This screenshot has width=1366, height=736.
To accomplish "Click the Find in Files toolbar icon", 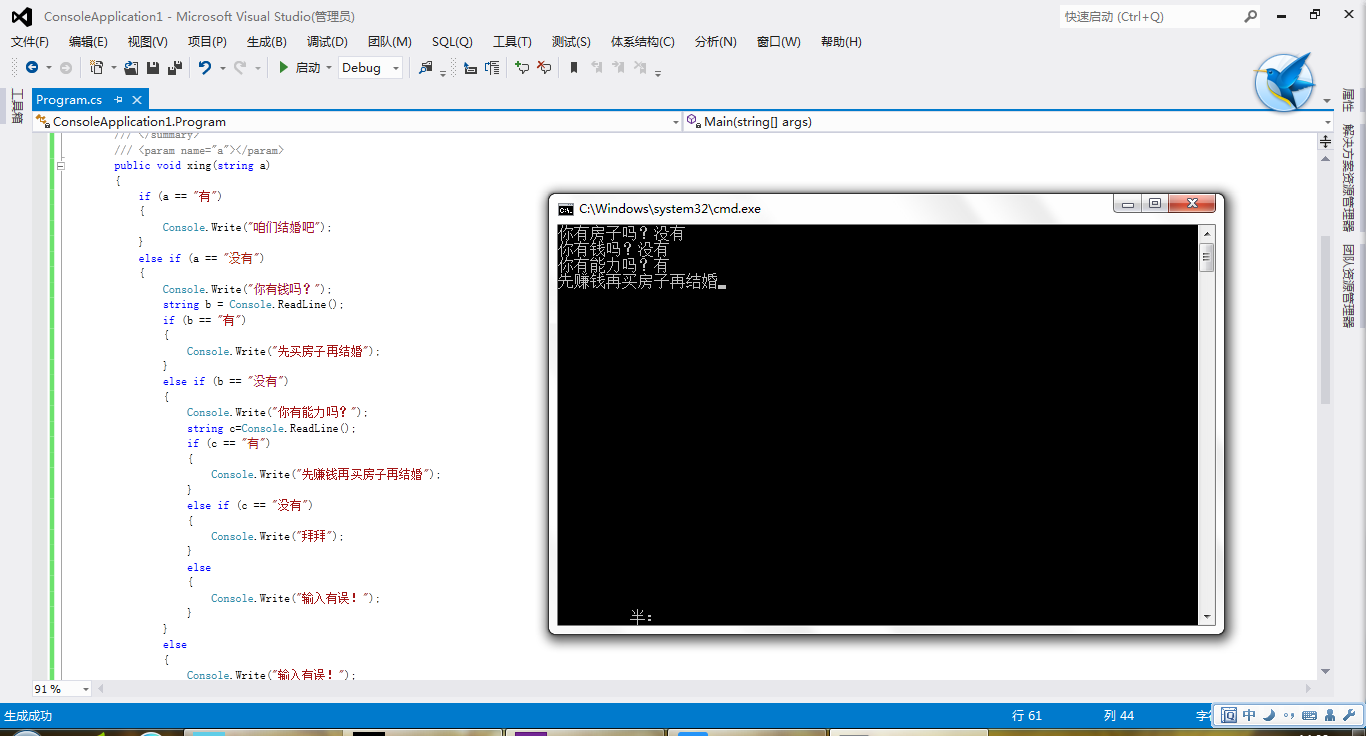I will 426,67.
